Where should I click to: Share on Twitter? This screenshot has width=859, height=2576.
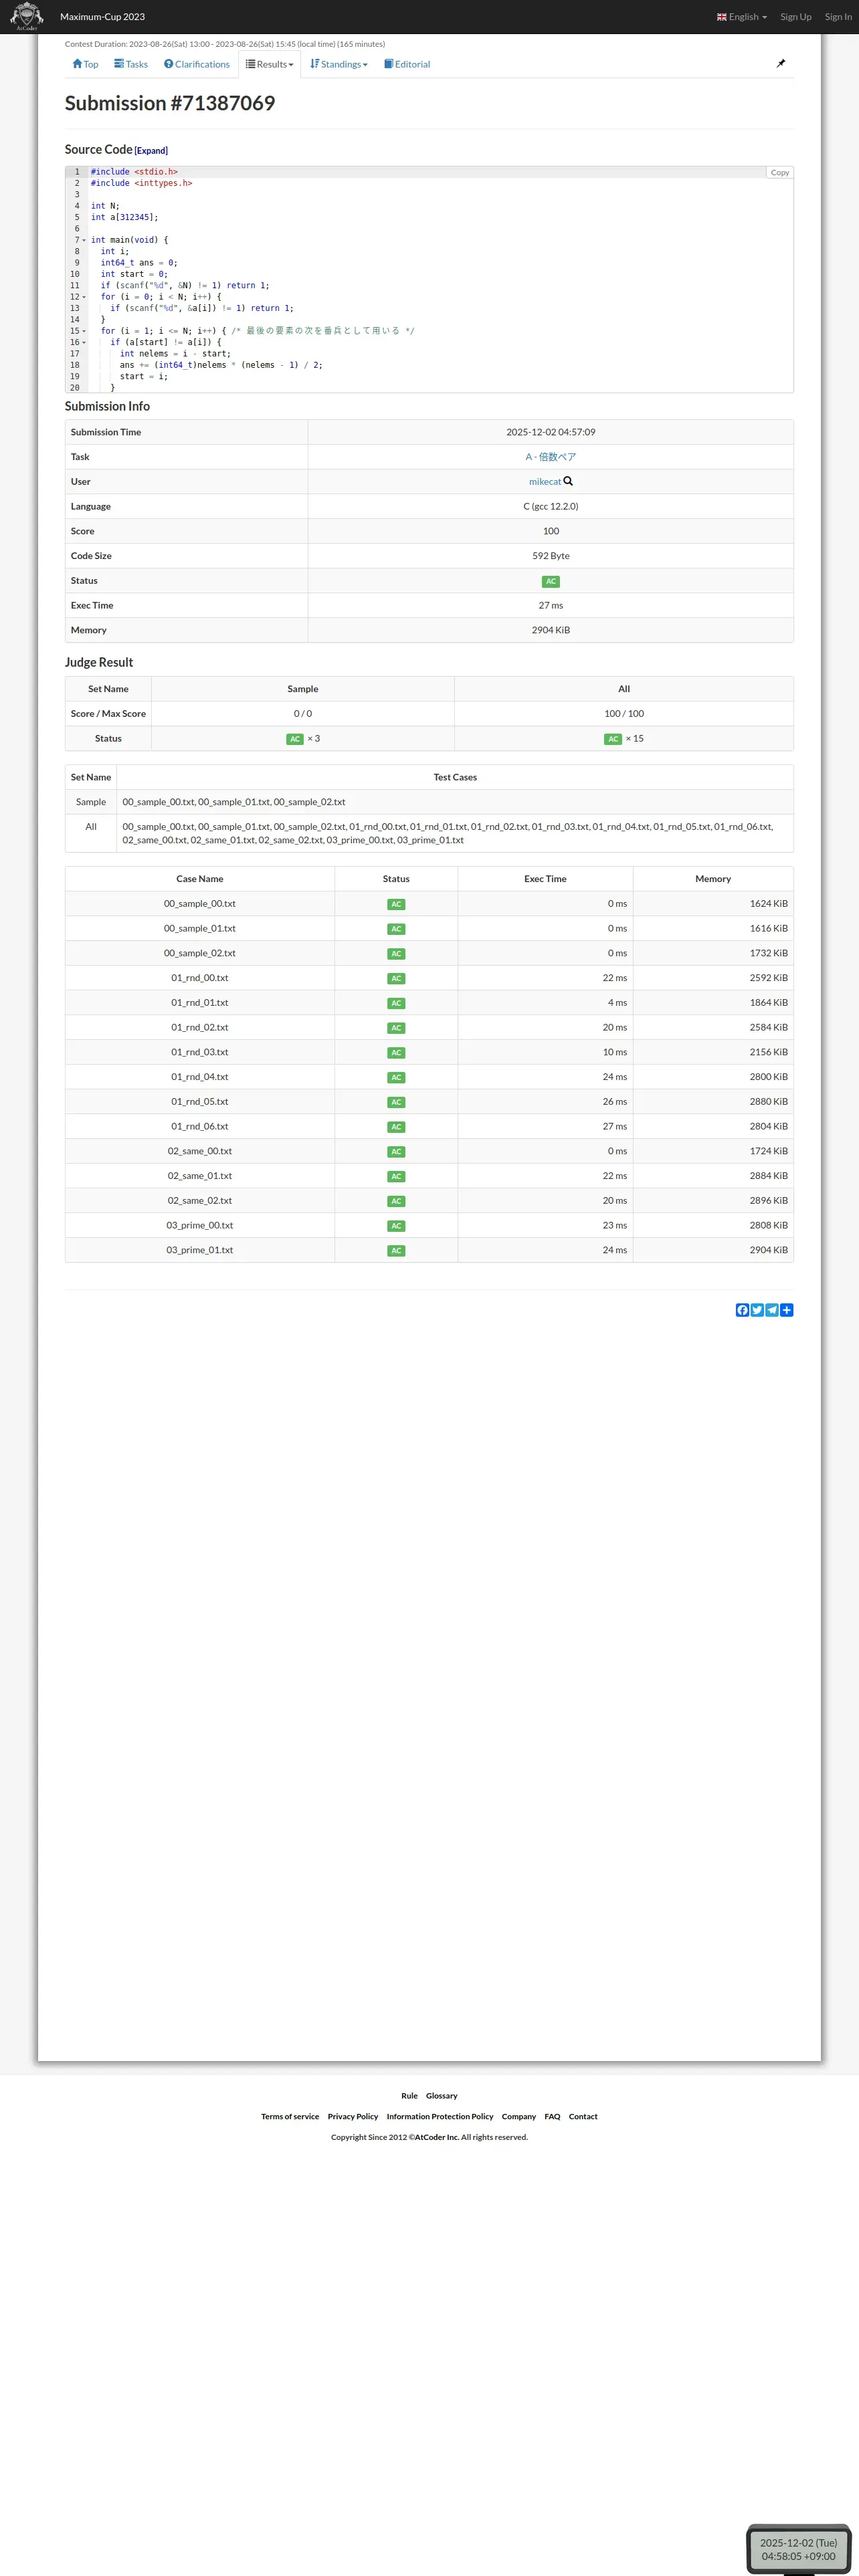click(x=757, y=1310)
